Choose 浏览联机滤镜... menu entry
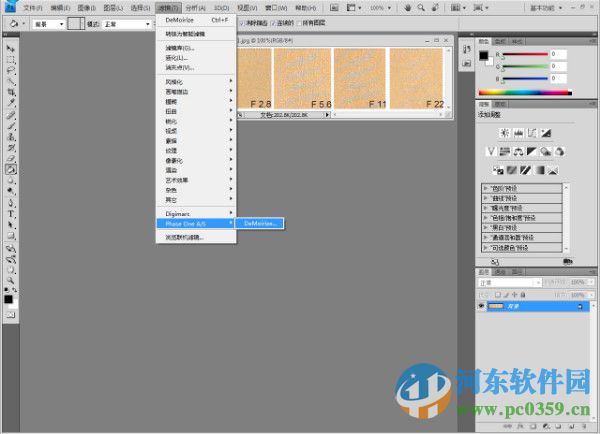Image resolution: width=600 pixels, height=434 pixels. 196,237
